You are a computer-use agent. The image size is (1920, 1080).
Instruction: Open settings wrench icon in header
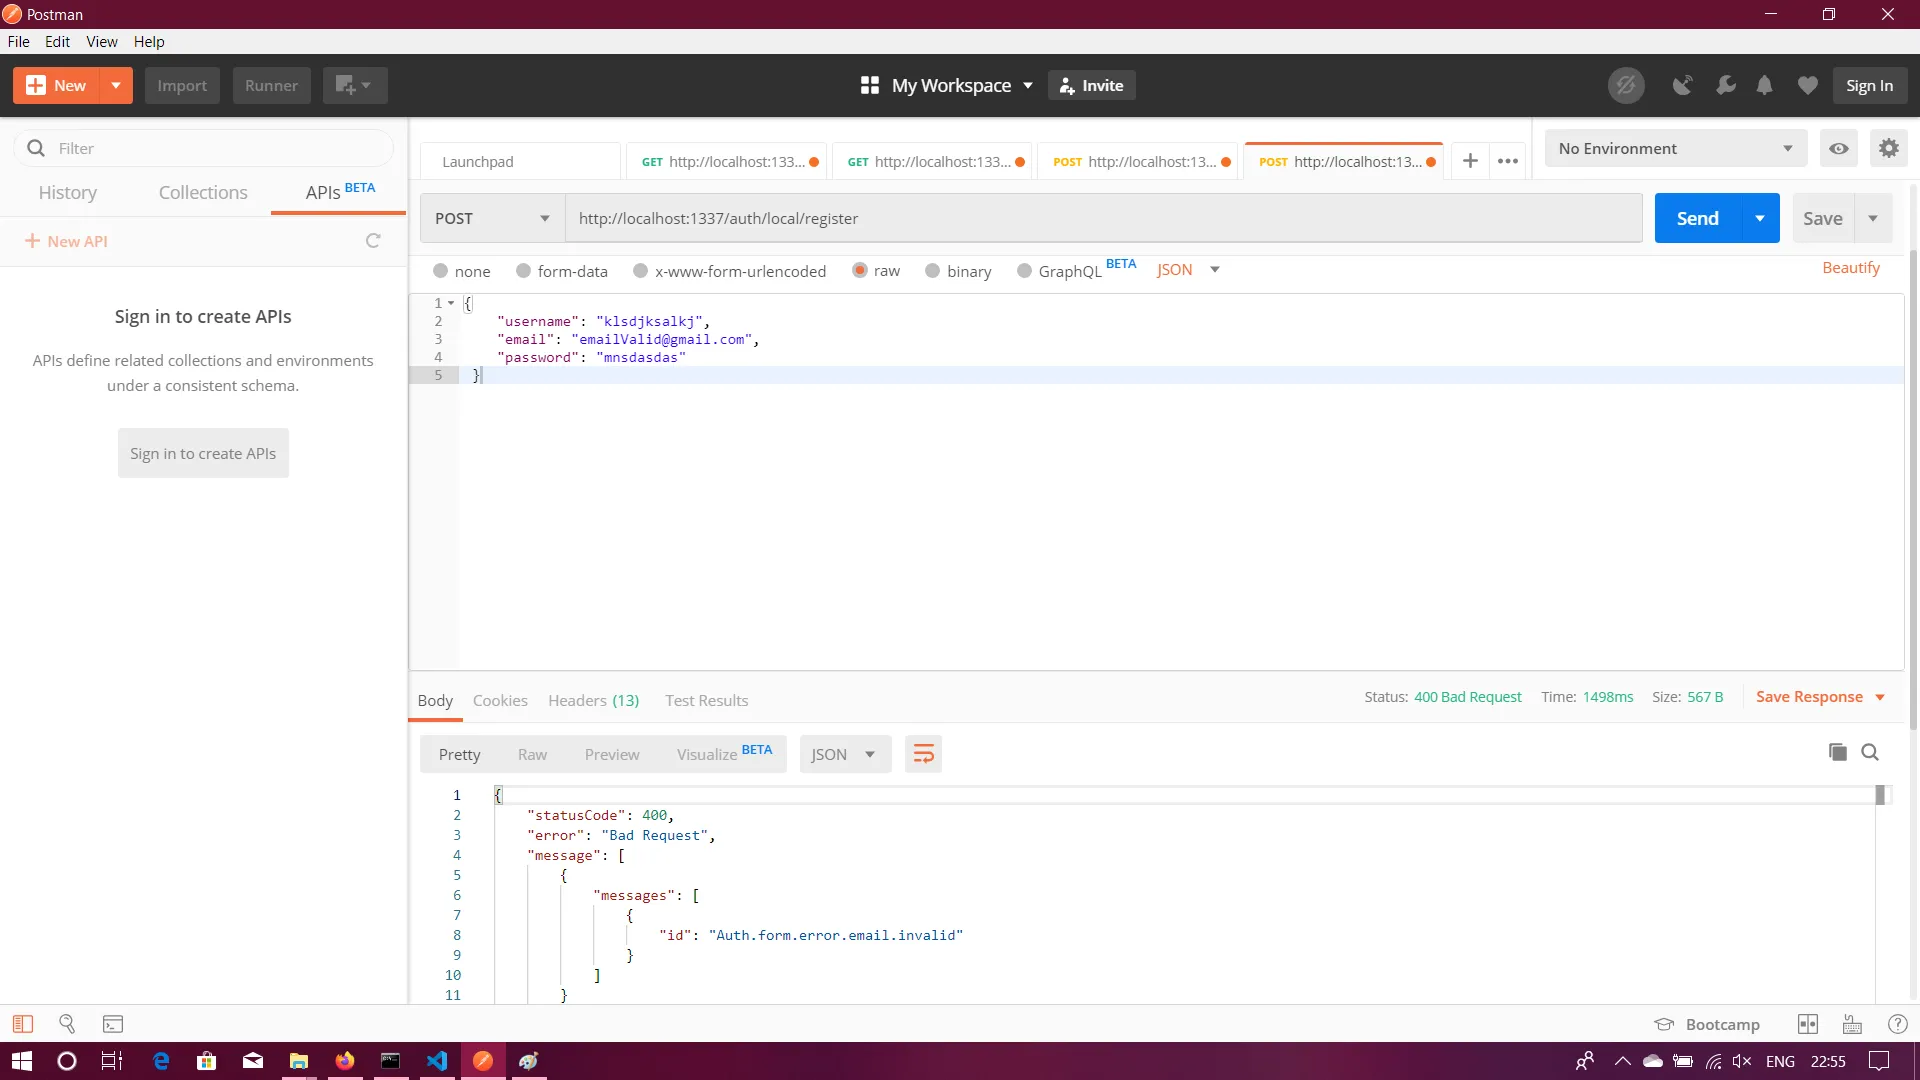[1725, 85]
